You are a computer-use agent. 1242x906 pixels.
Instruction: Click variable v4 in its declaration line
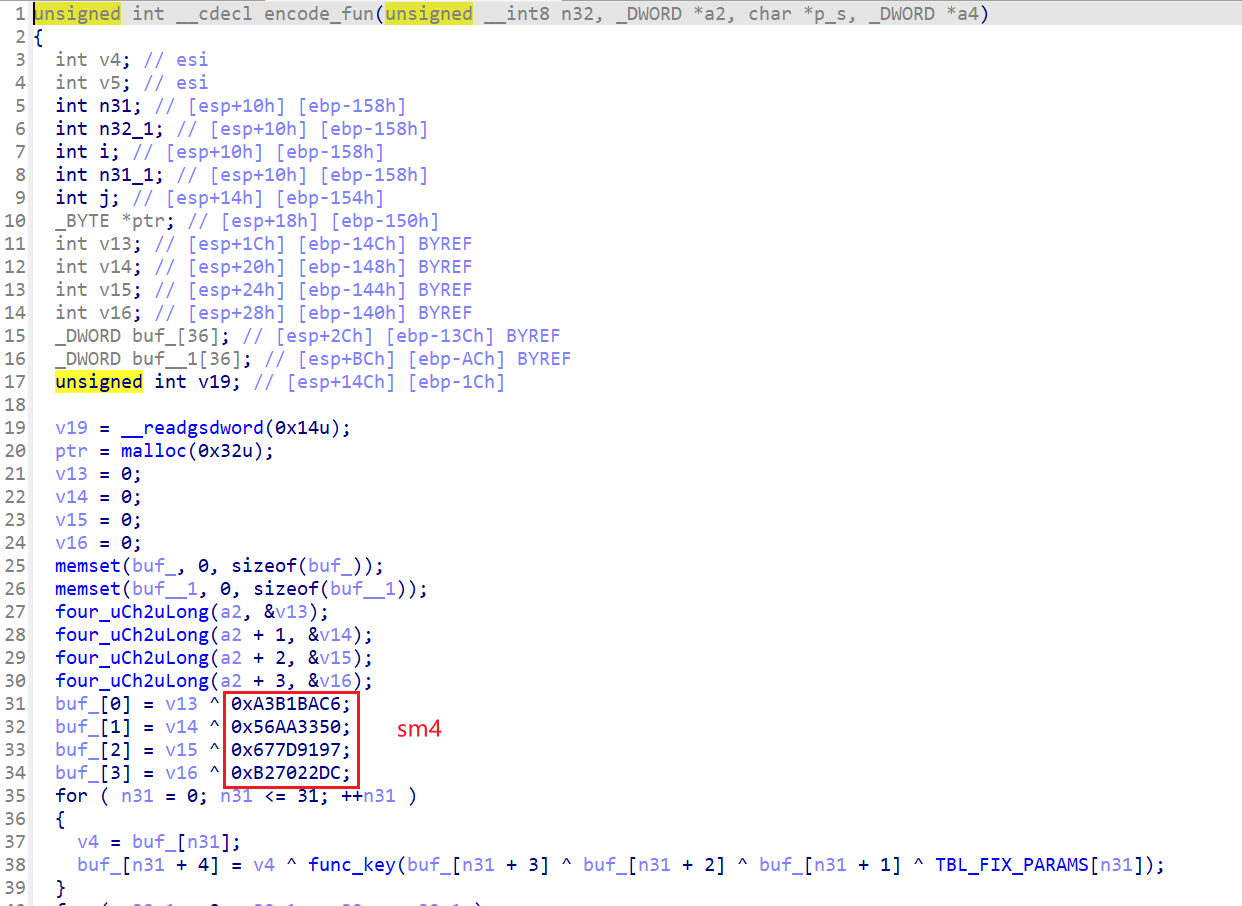(109, 60)
